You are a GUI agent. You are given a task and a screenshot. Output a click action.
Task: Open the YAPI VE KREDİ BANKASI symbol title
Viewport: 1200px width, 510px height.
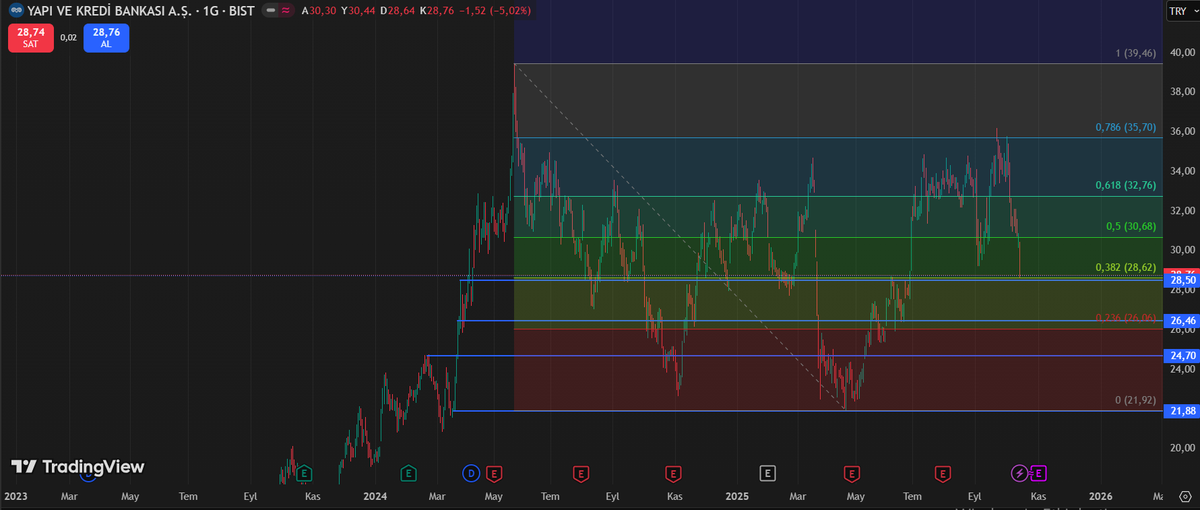(140, 11)
